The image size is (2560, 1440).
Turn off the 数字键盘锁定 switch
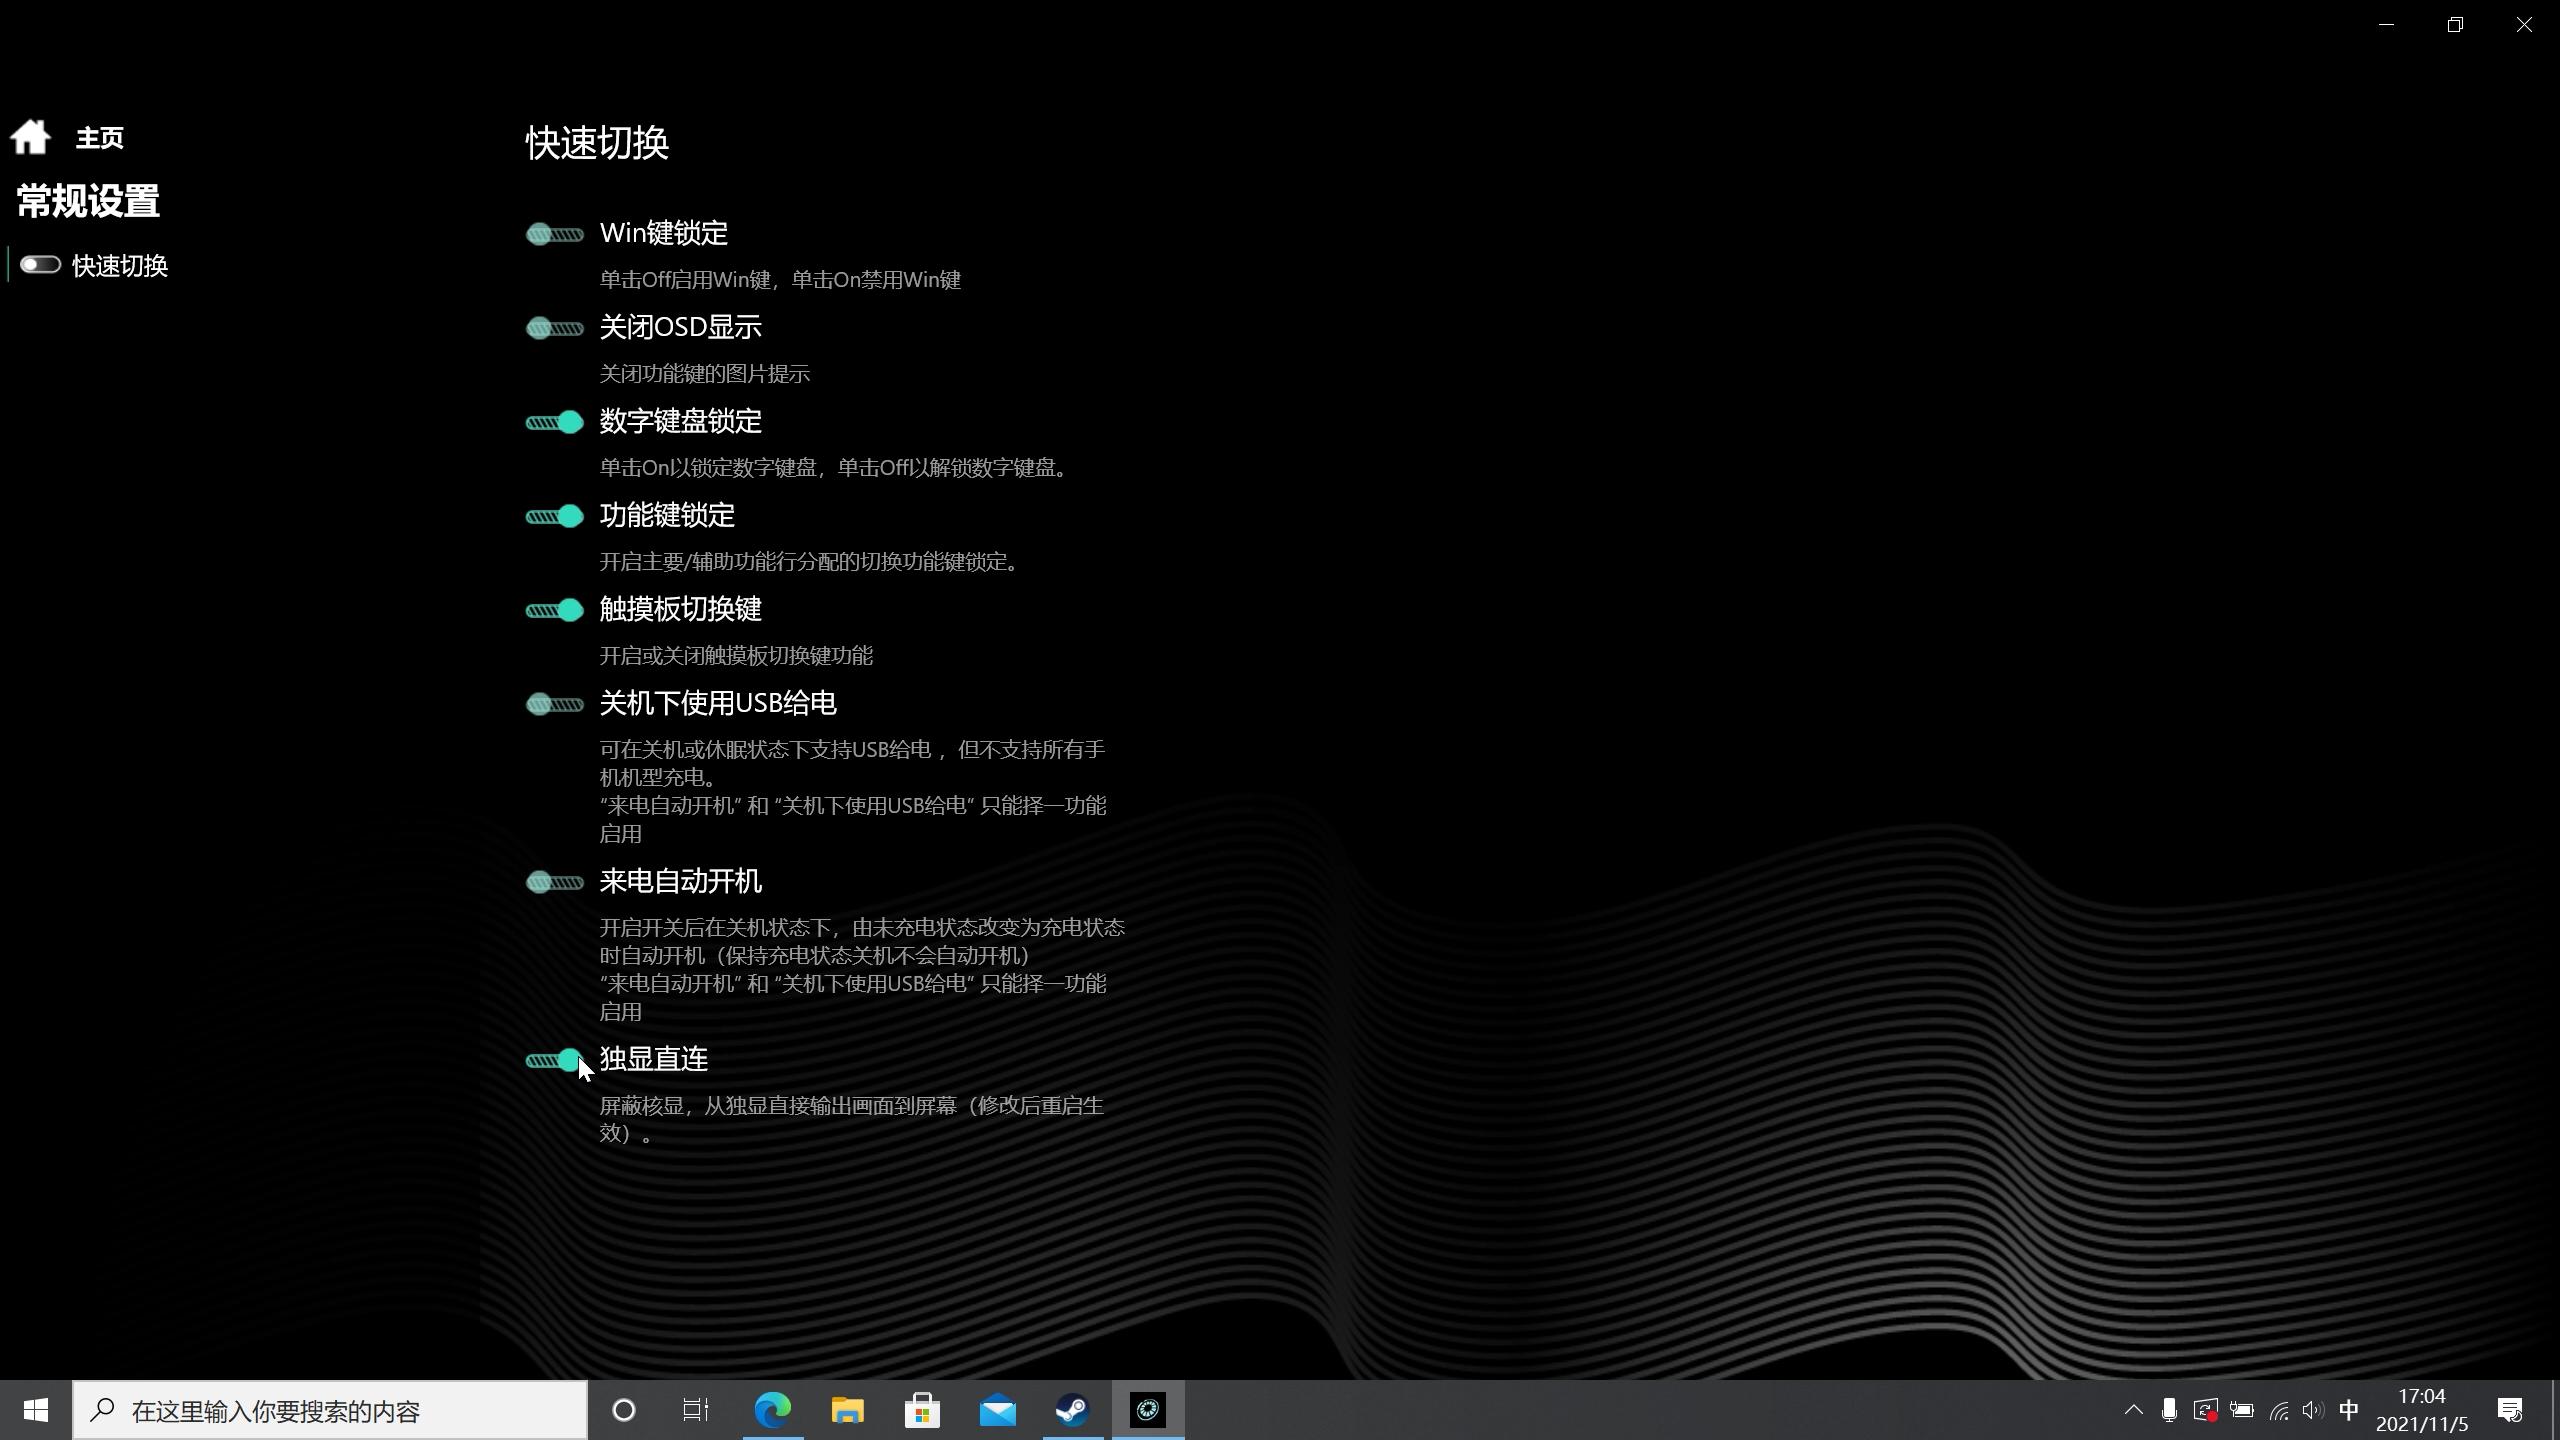tap(555, 423)
